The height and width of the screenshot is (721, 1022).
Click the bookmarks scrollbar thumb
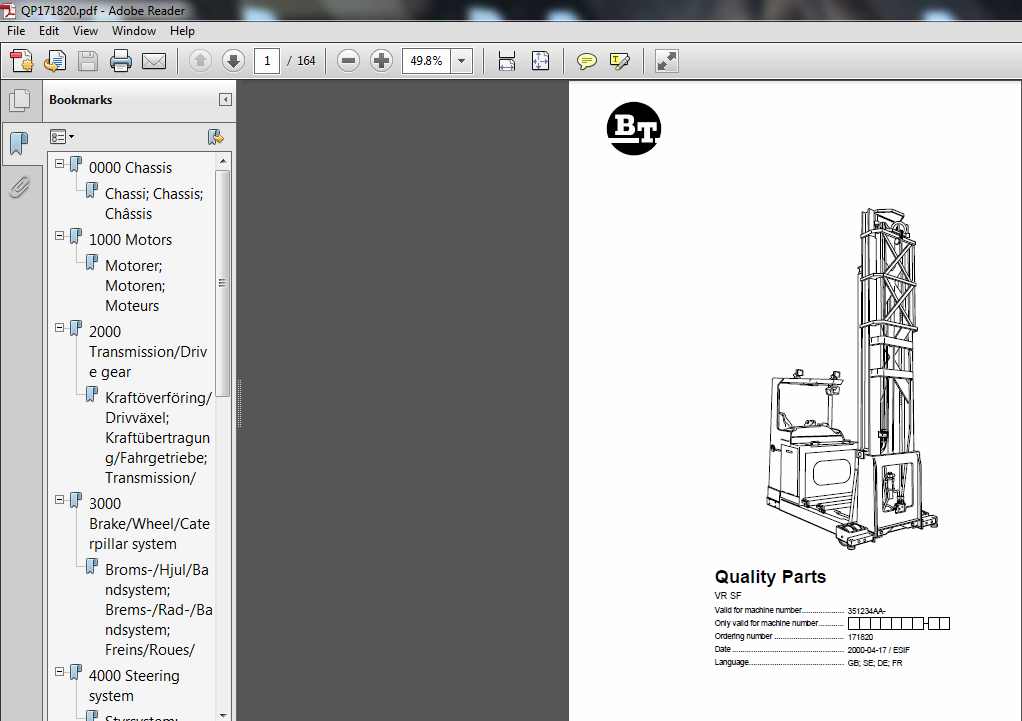coord(223,284)
